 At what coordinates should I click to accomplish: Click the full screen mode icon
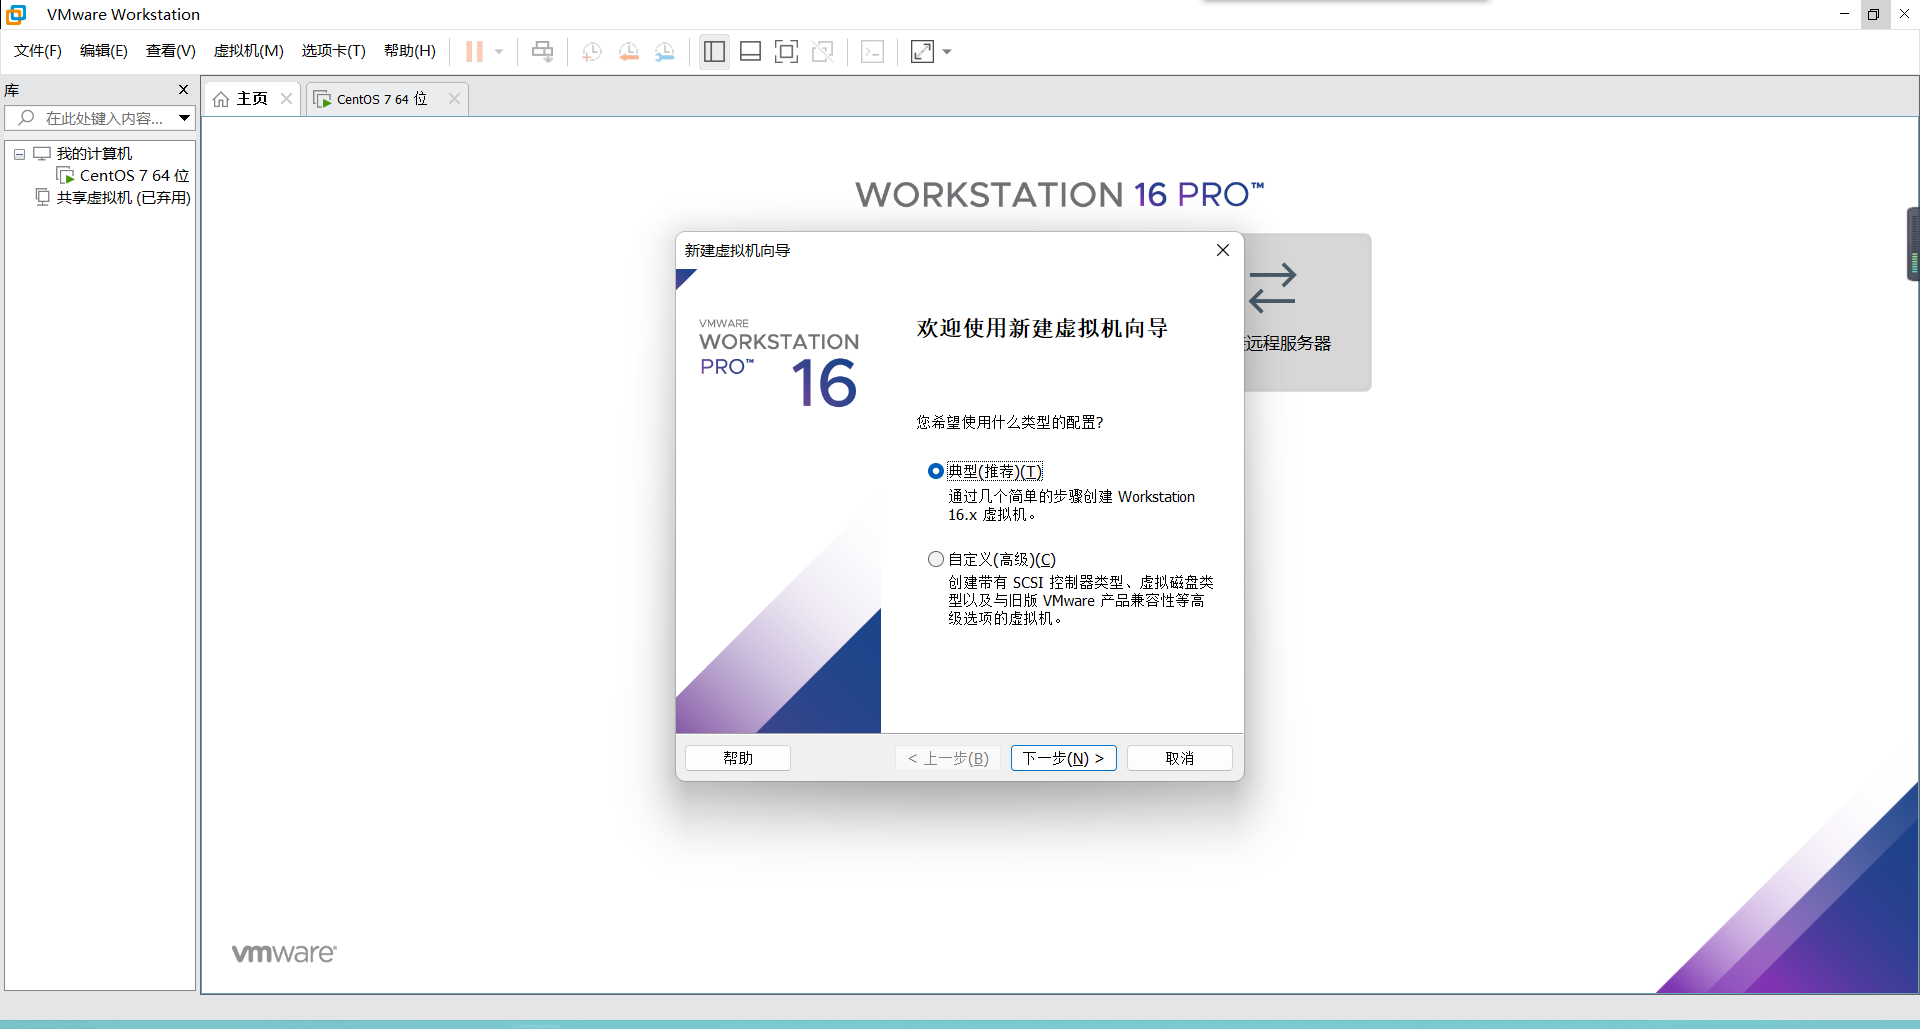pyautogui.click(x=787, y=52)
